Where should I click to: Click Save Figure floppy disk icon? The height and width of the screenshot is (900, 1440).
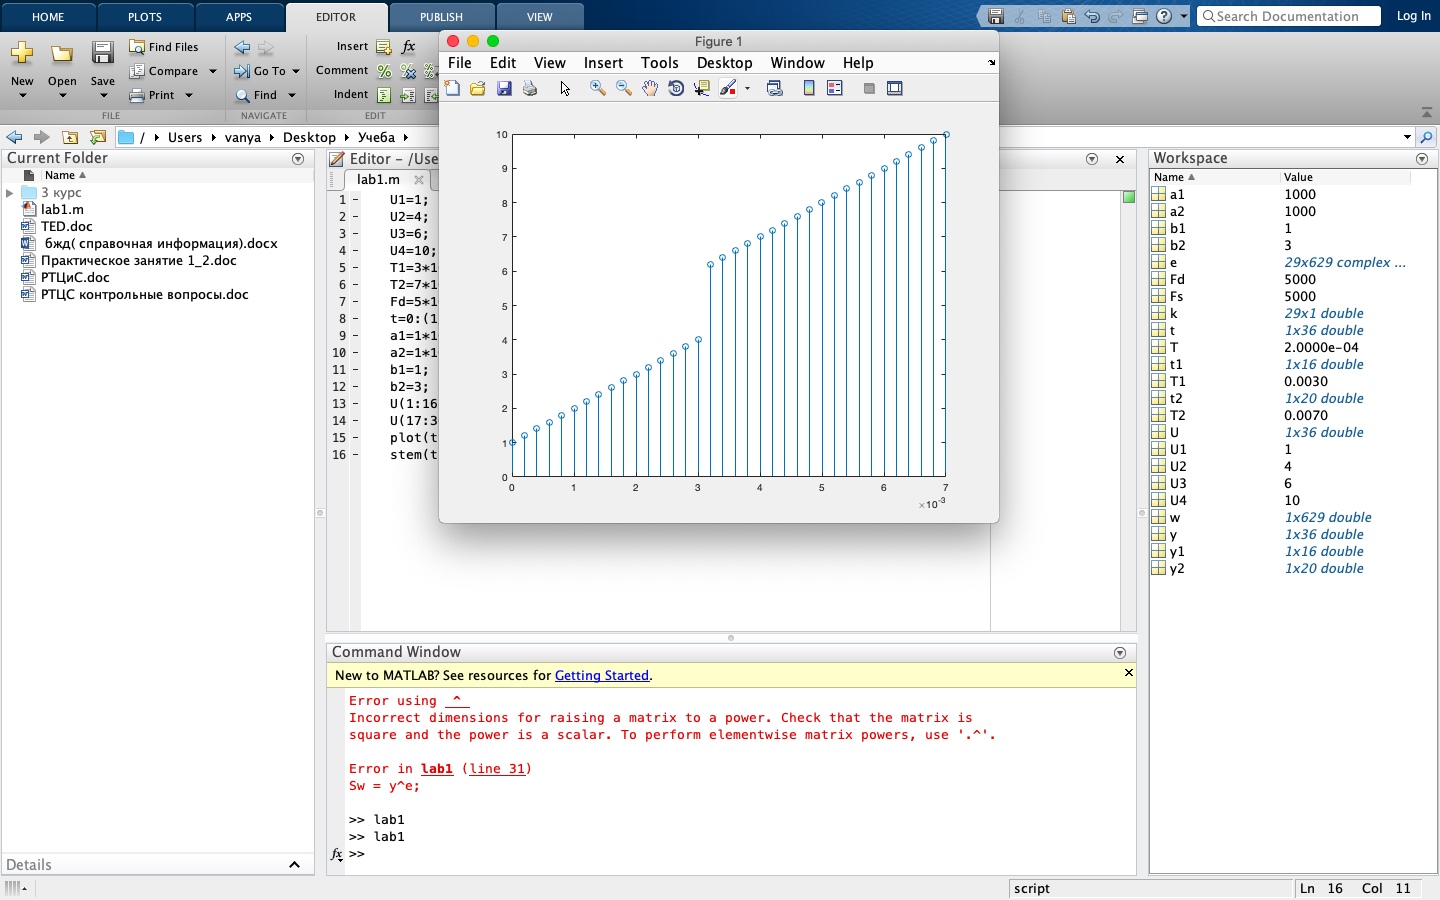point(504,88)
